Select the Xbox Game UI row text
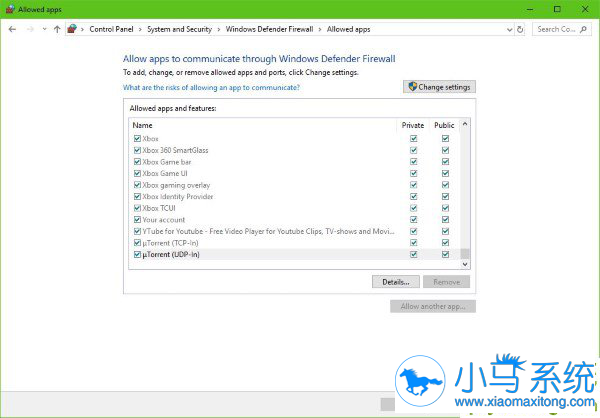Viewport: 600px width, 418px height. (165, 173)
